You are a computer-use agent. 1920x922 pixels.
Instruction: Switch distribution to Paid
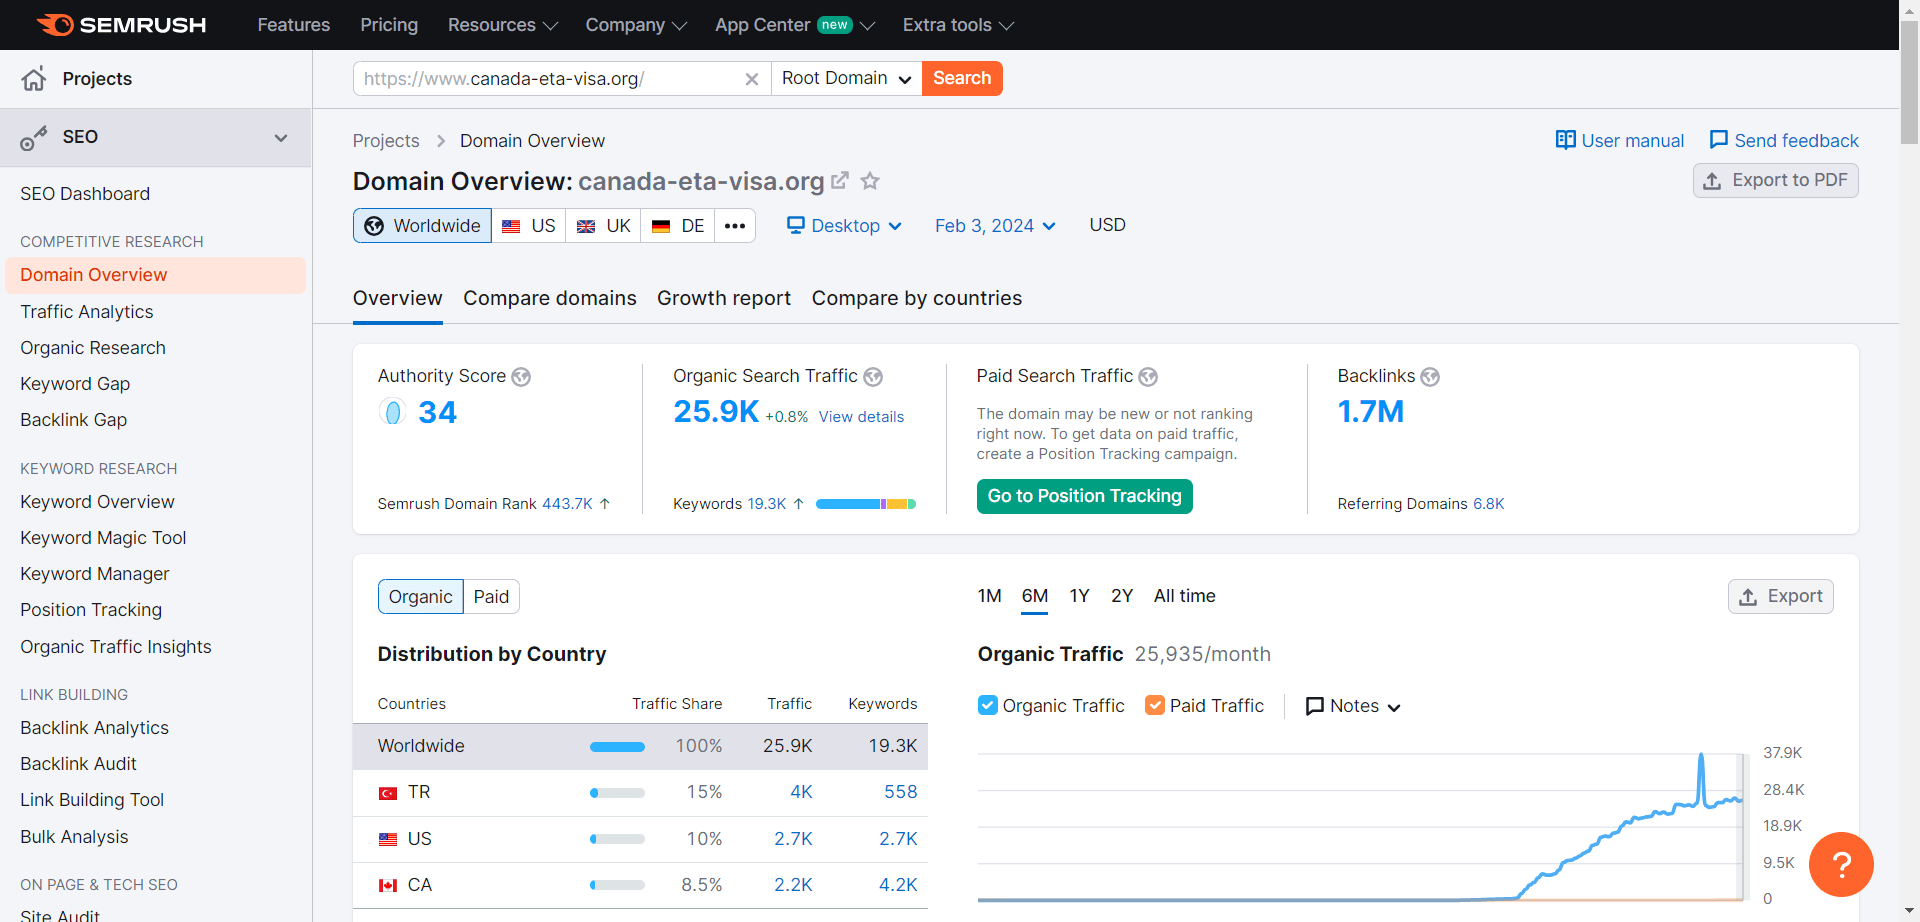pos(491,597)
